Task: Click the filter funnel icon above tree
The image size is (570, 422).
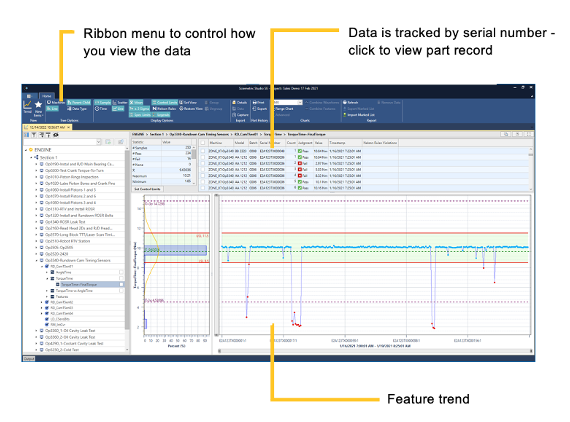Action: click(33, 135)
